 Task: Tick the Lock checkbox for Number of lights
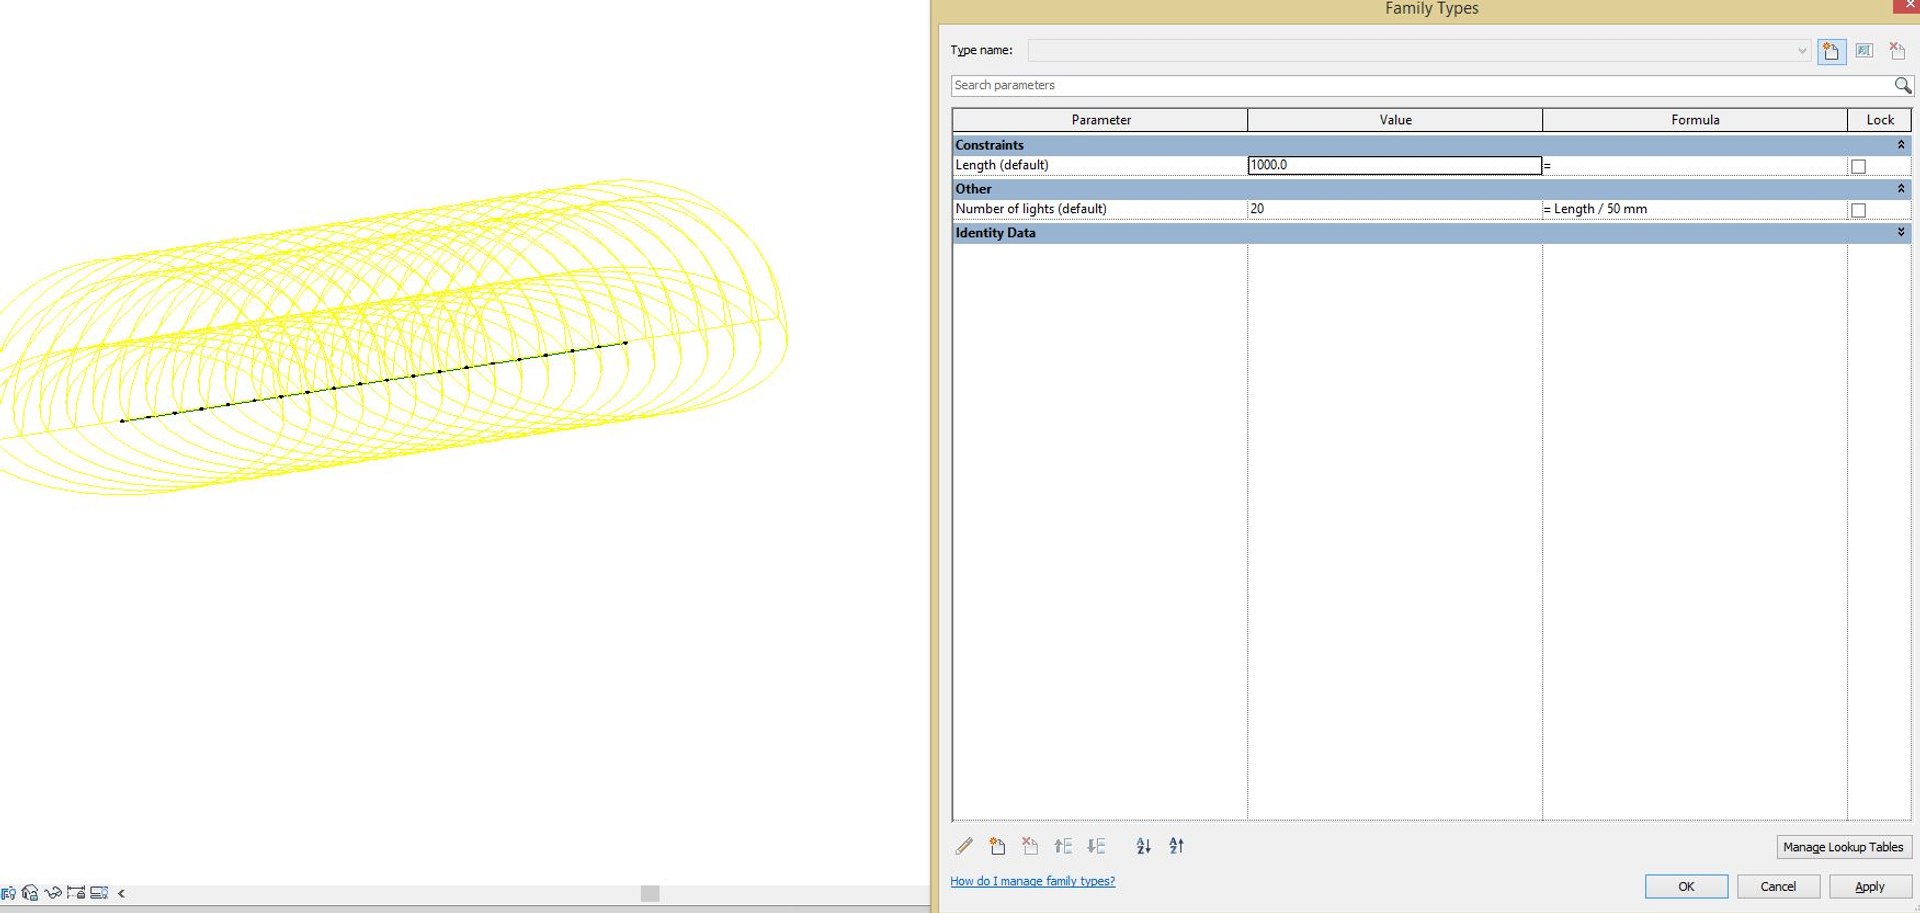[x=1858, y=211]
